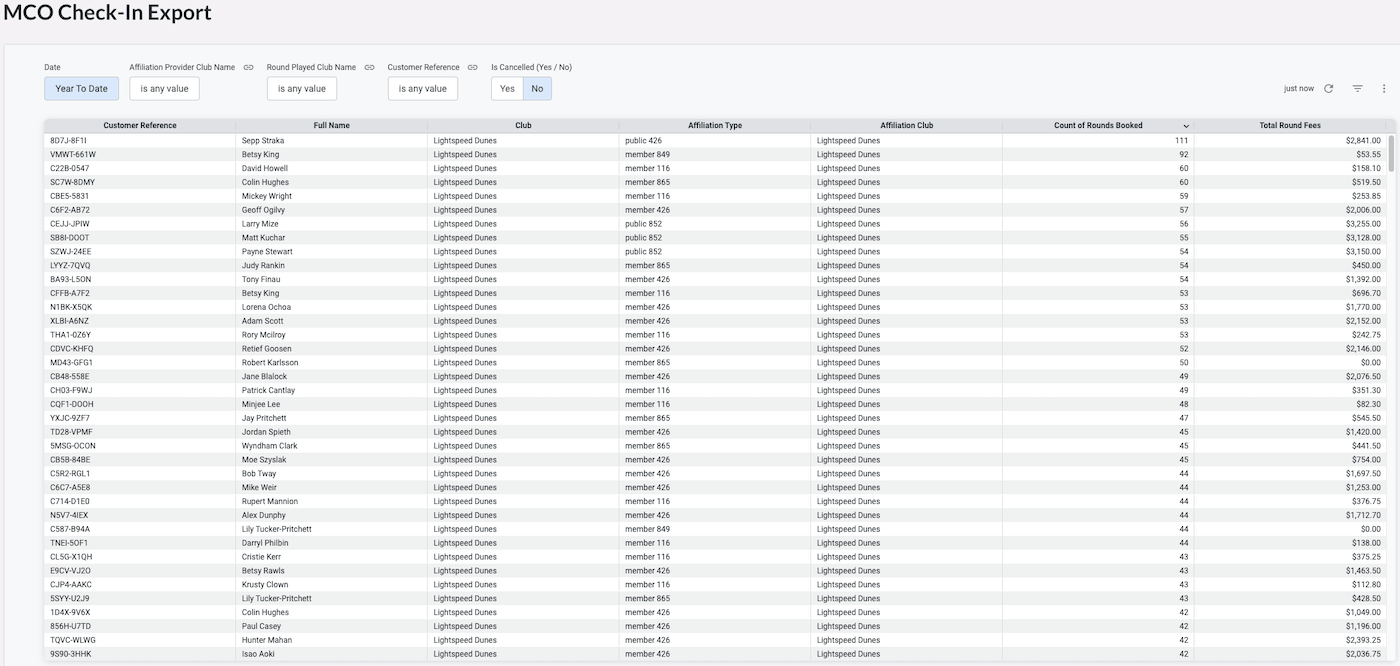Image resolution: width=1400 pixels, height=666 pixels.
Task: Sort by Count of Rounds Booked header
Action: click(x=1098, y=126)
